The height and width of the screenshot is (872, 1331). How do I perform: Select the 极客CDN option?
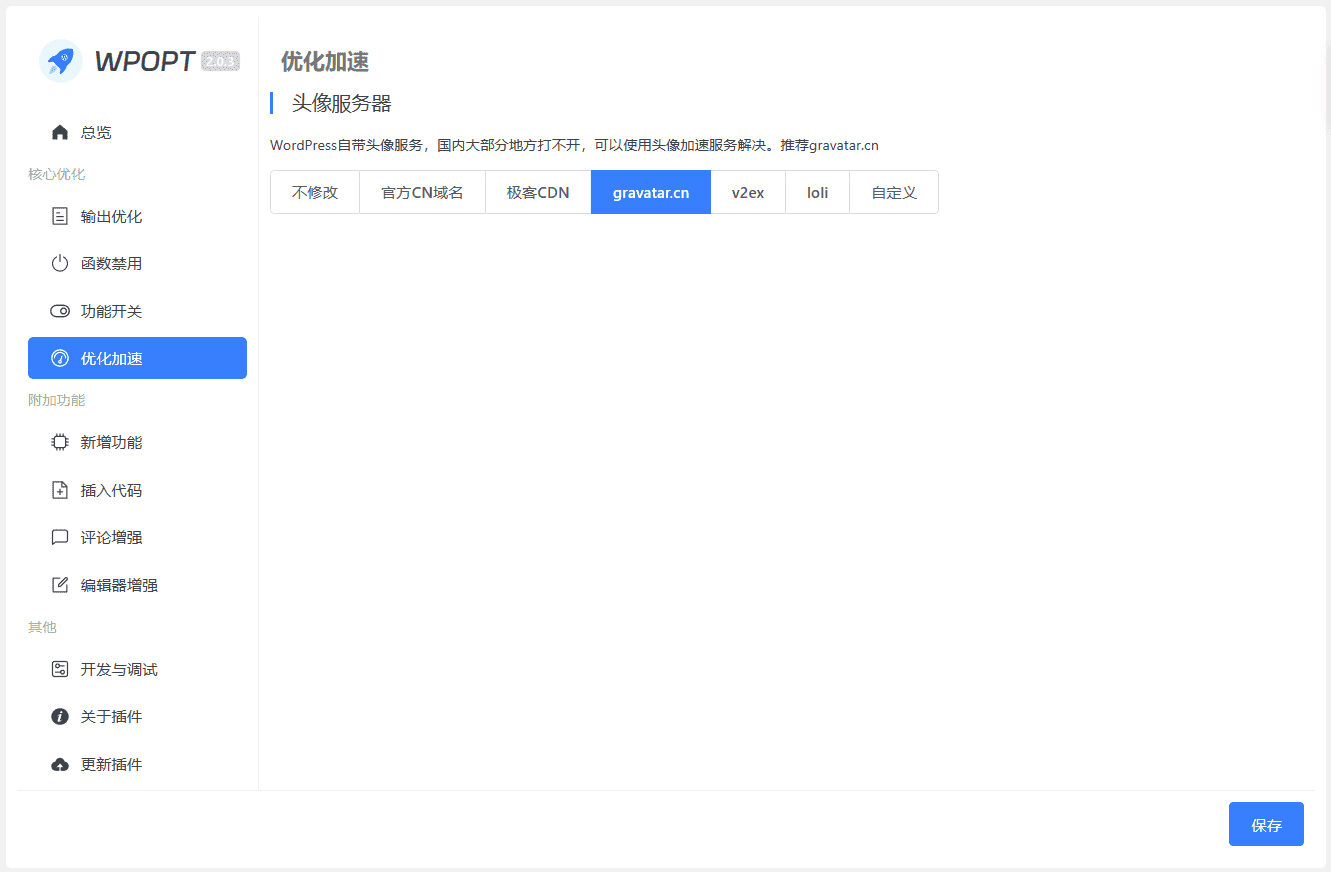(537, 192)
